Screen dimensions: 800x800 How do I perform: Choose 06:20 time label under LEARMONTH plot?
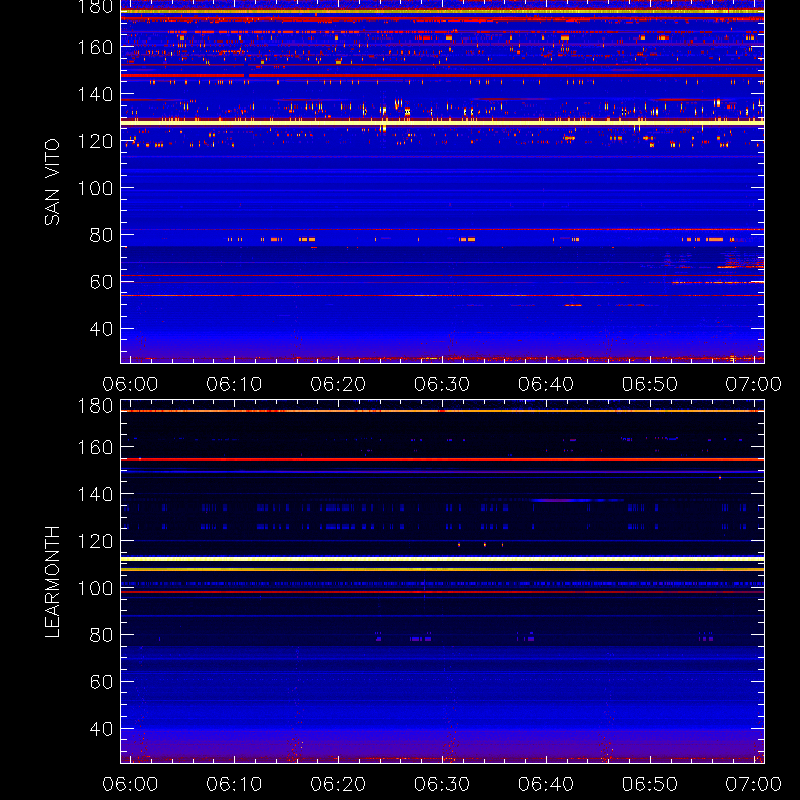pos(338,784)
